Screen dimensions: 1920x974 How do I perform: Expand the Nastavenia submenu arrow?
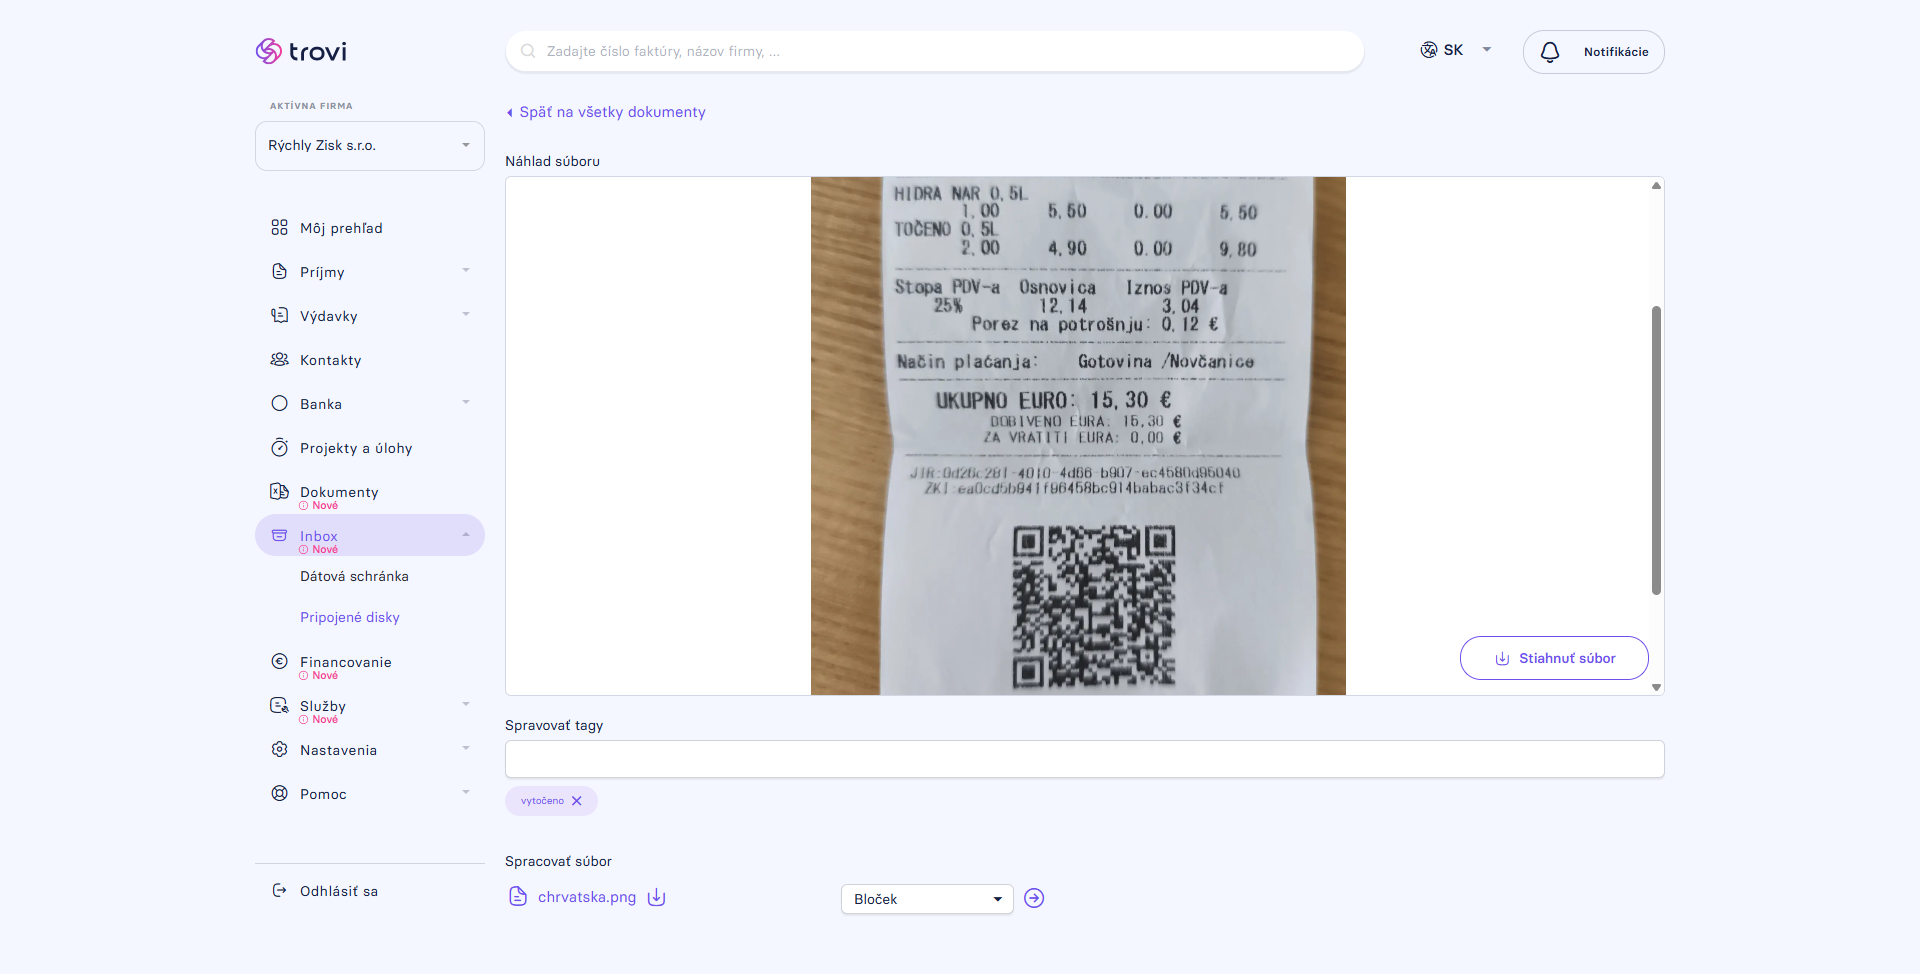(466, 749)
